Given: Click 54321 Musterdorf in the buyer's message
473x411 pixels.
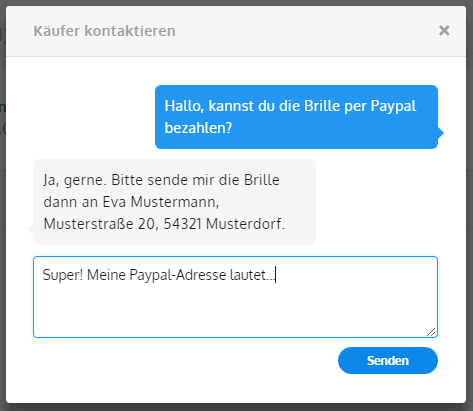Looking at the screenshot, I should click(224, 224).
